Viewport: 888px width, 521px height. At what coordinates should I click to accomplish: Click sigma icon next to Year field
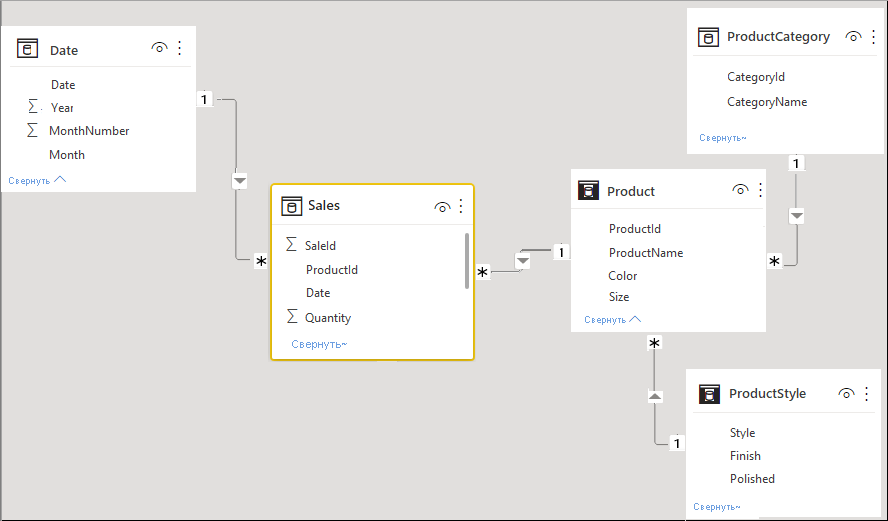click(33, 106)
